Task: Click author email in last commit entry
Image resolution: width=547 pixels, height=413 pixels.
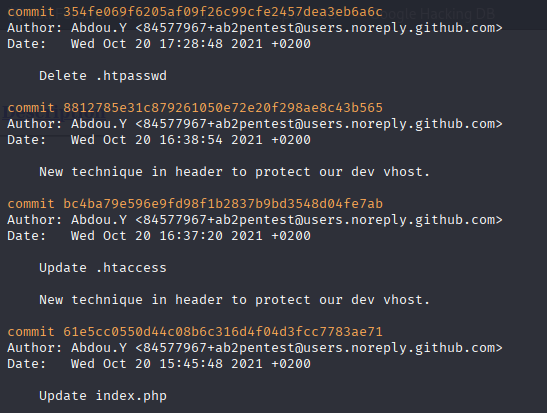Action: [x=319, y=348]
